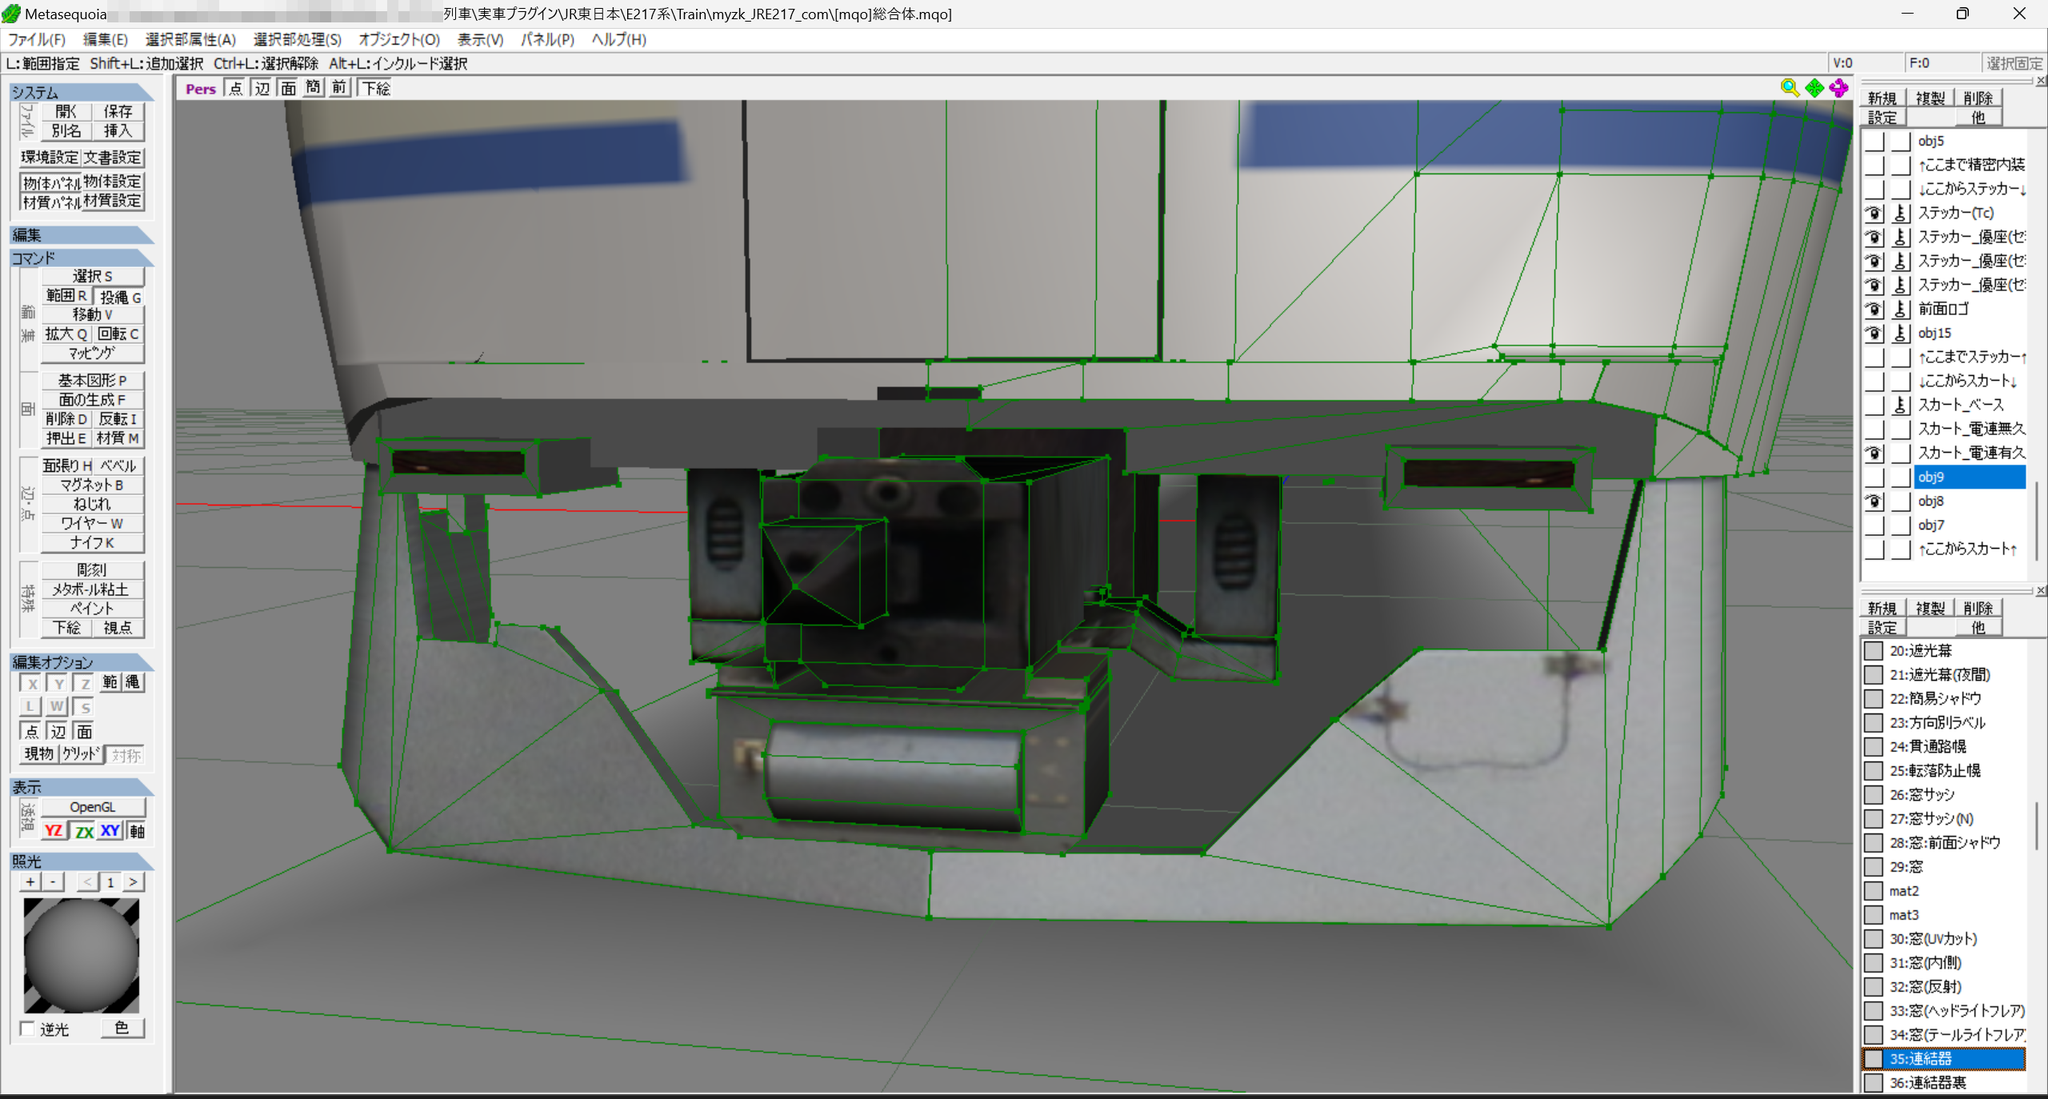Toggle 面 in edit options panel
2048x1099 pixels.
84,731
